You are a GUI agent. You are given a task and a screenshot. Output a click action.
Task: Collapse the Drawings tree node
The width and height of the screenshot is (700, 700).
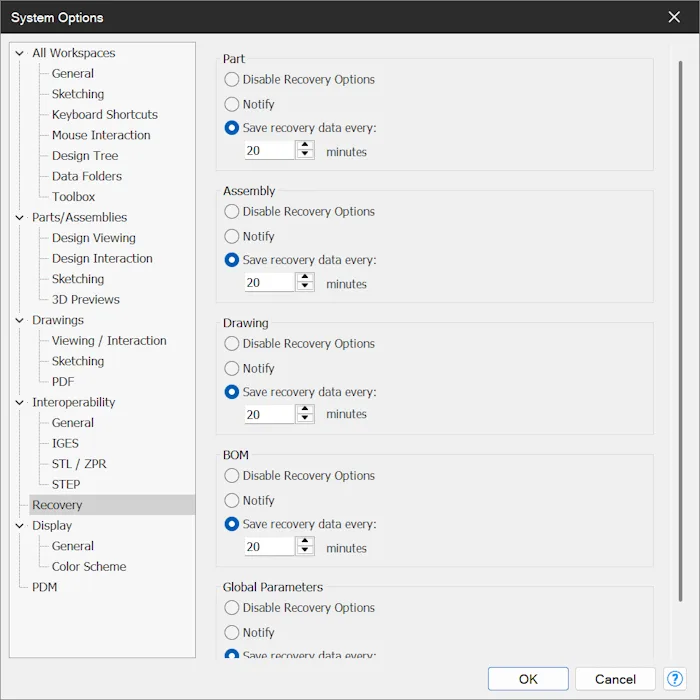tap(20, 320)
